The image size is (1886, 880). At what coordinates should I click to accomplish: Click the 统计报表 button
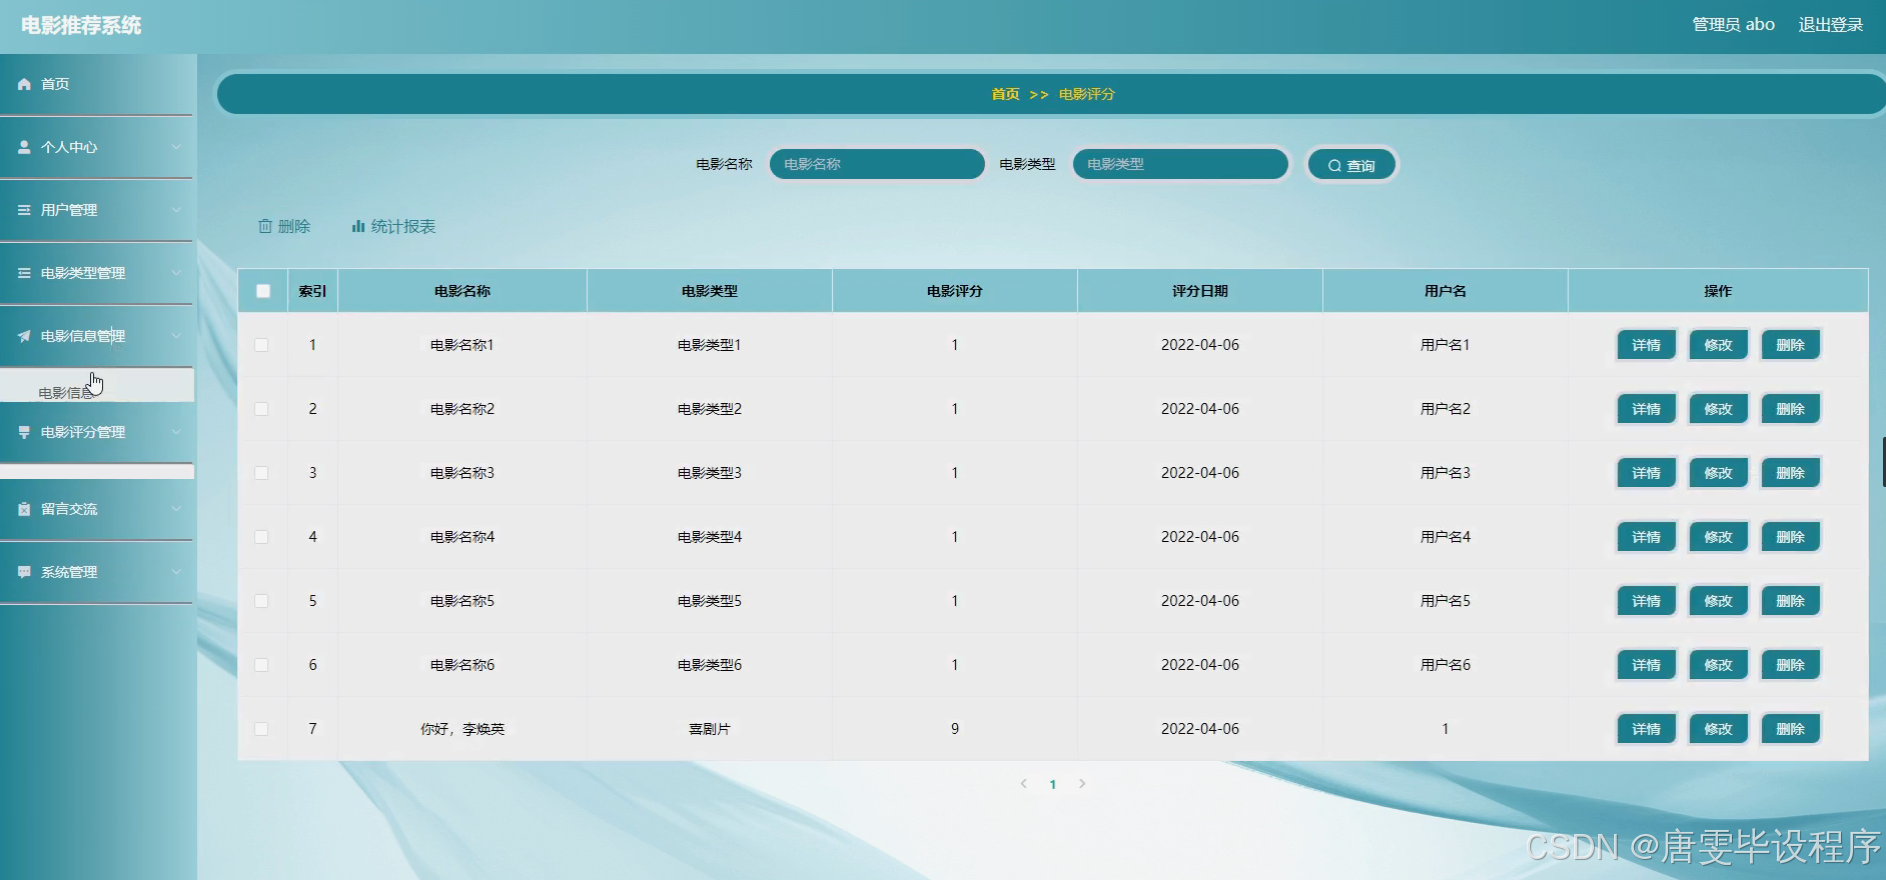pos(393,226)
